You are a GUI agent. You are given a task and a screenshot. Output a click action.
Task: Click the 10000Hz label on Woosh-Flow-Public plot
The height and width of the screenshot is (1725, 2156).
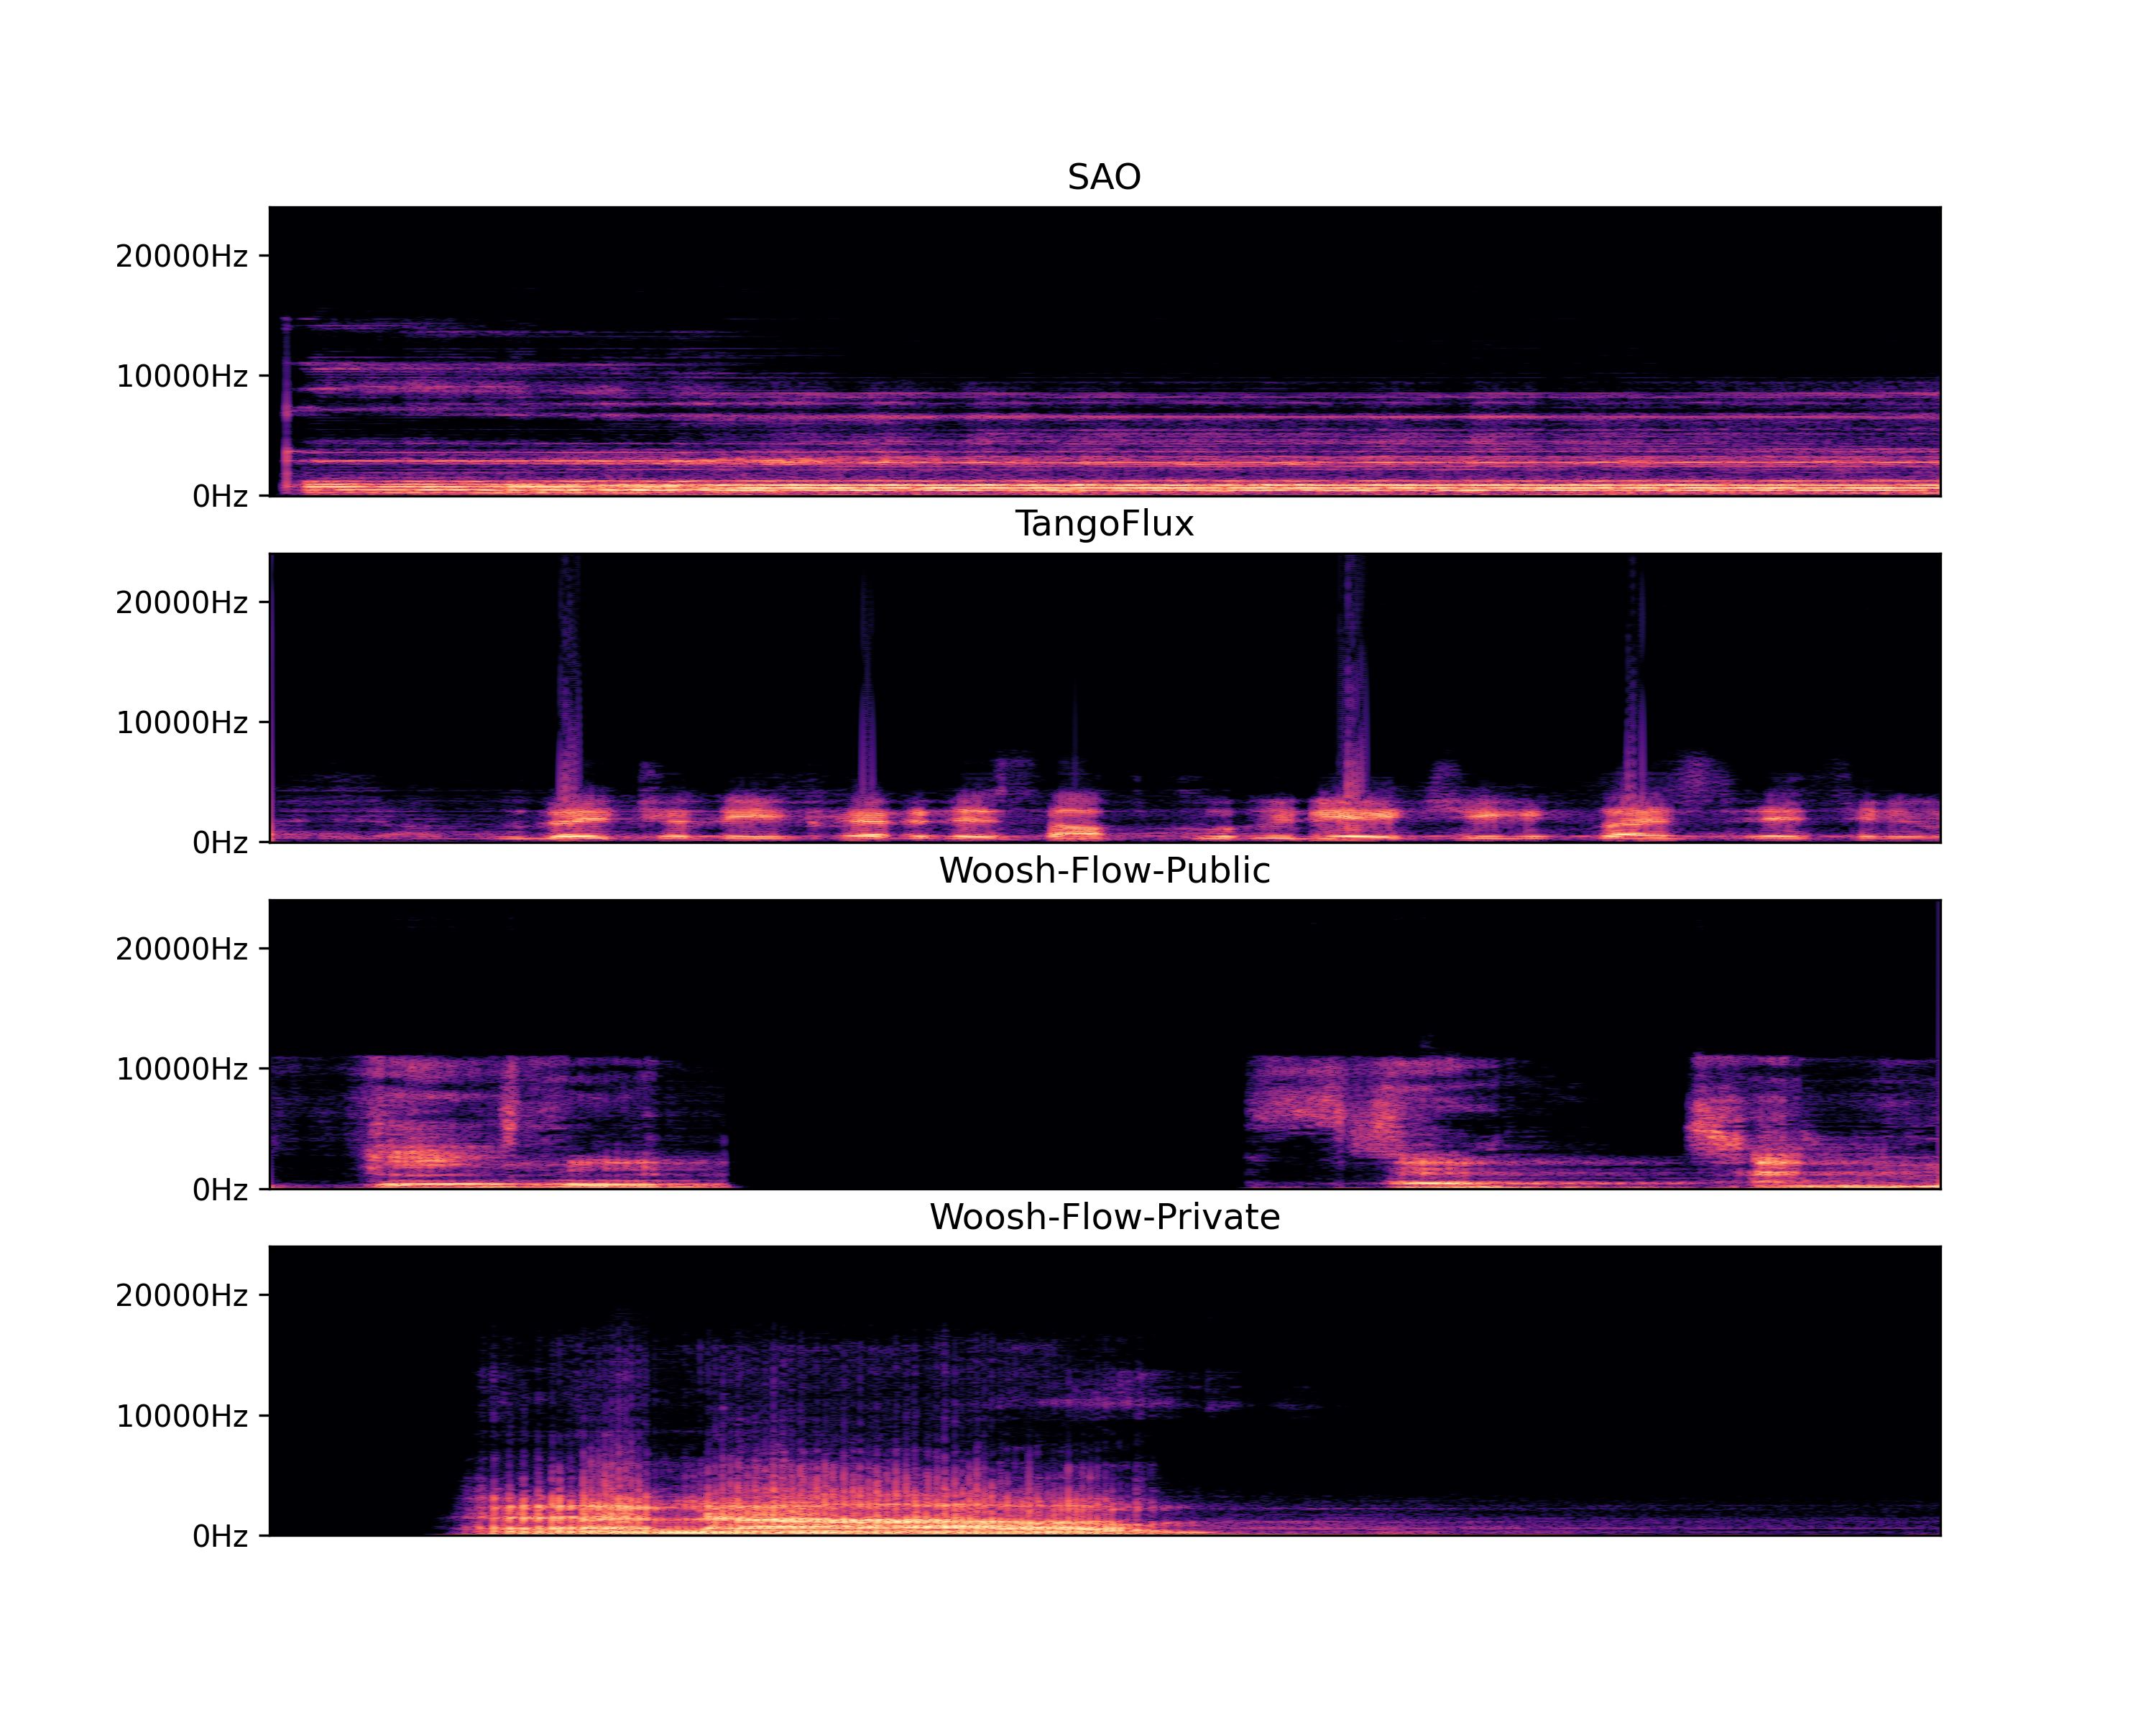tap(181, 1069)
